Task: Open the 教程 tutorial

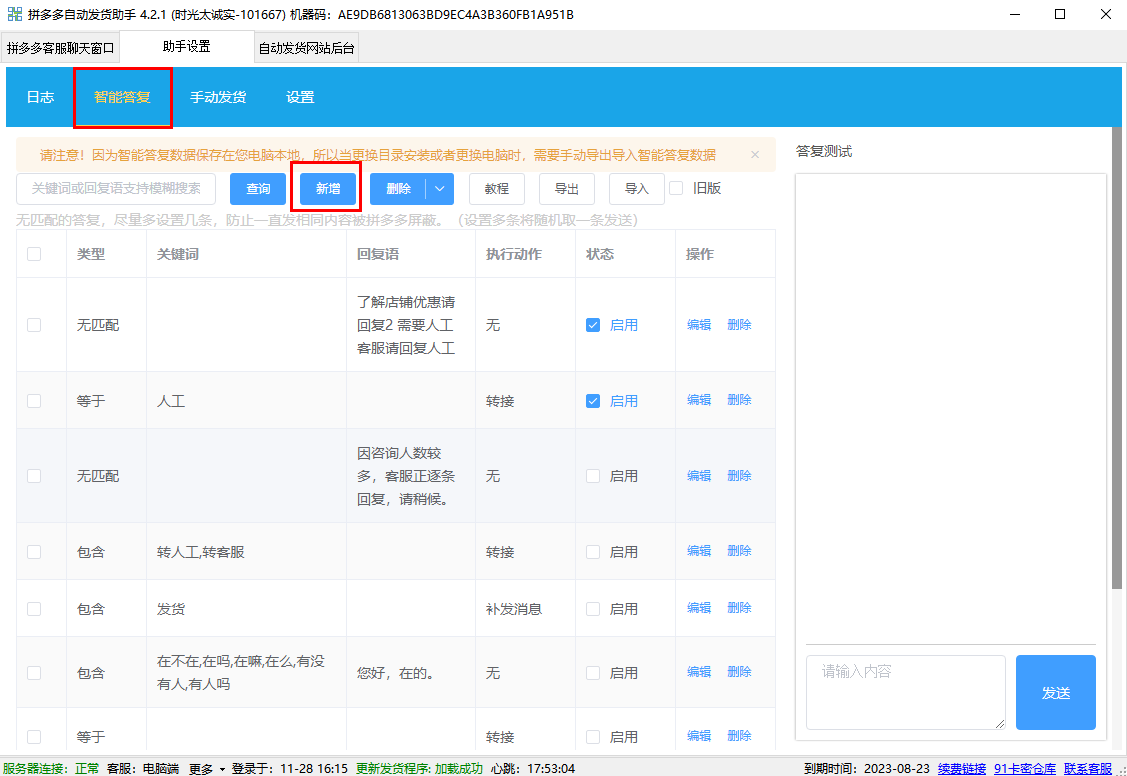Action: point(497,189)
